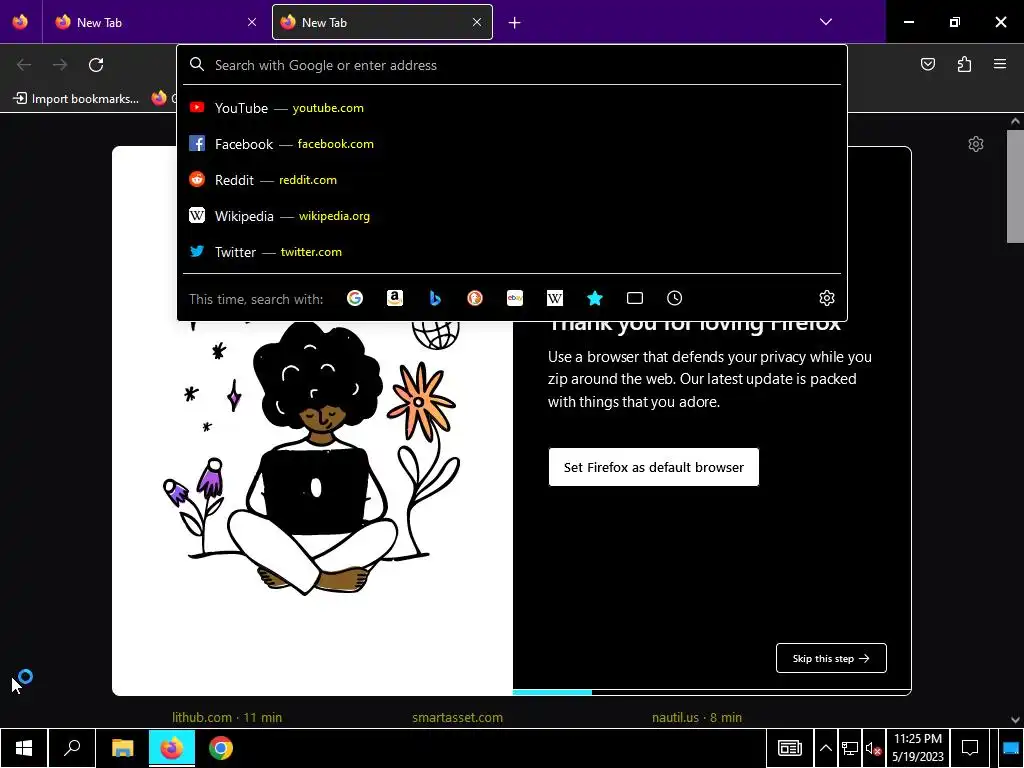This screenshot has width=1024, height=768.
Task: Open Windows Start menu
Action: pyautogui.click(x=24, y=748)
